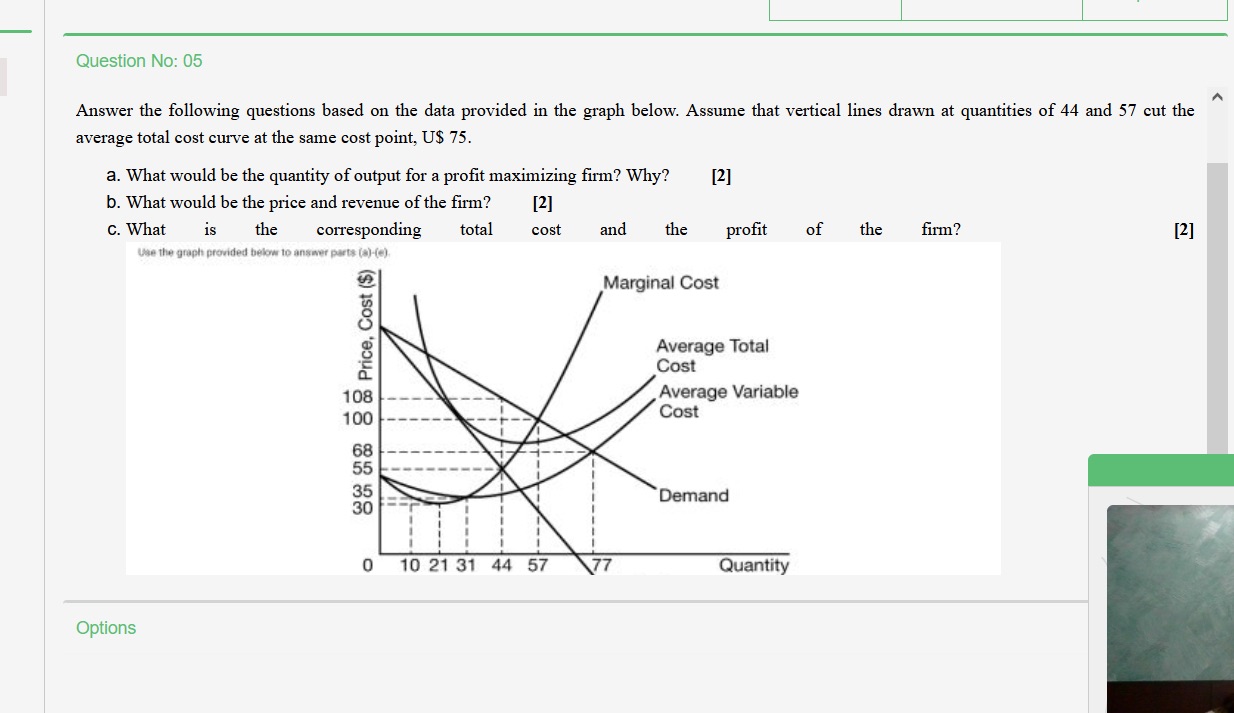Click the Average Total Cost label
This screenshot has height=713, width=1234.
pos(711,356)
